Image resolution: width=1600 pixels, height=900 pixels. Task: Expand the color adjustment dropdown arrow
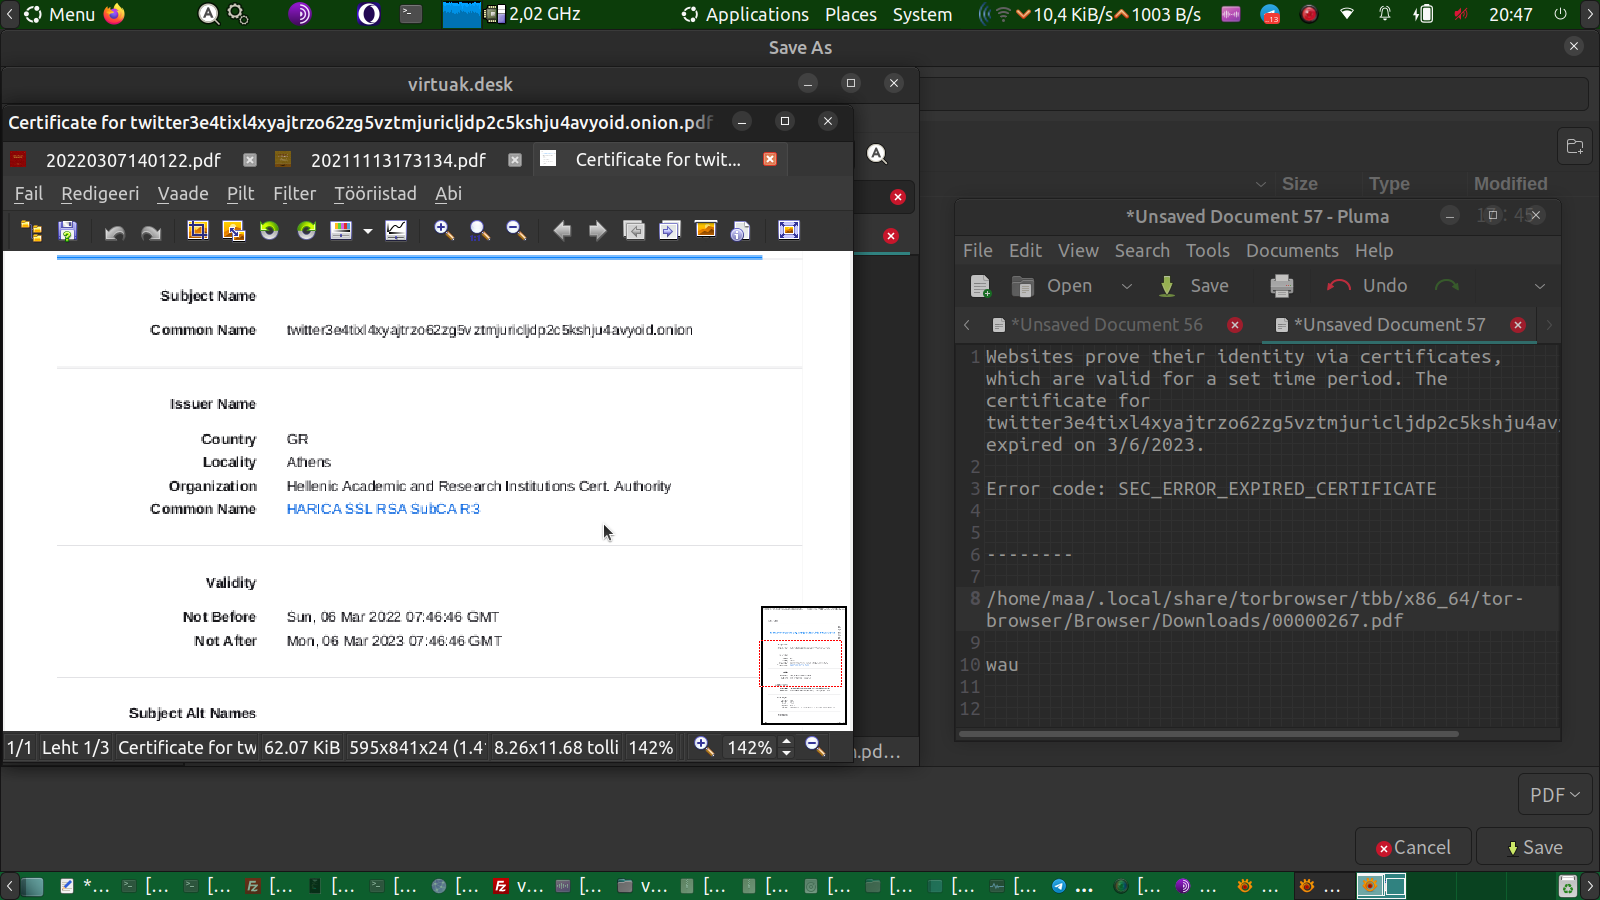point(368,231)
